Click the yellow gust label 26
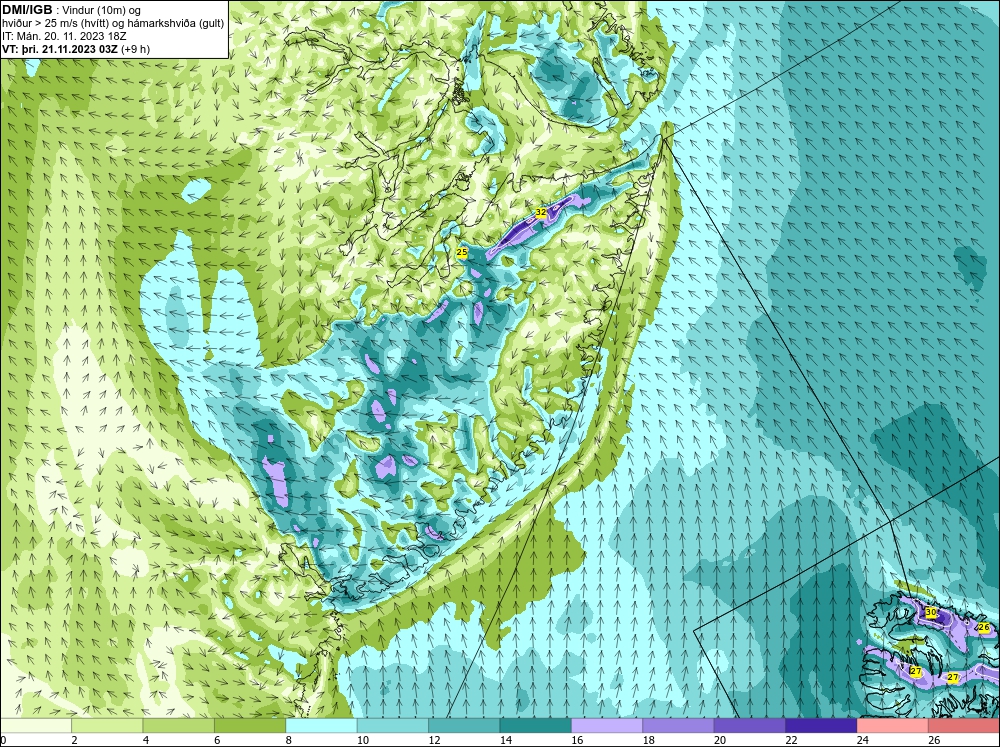This screenshot has width=1000, height=747. [x=983, y=628]
